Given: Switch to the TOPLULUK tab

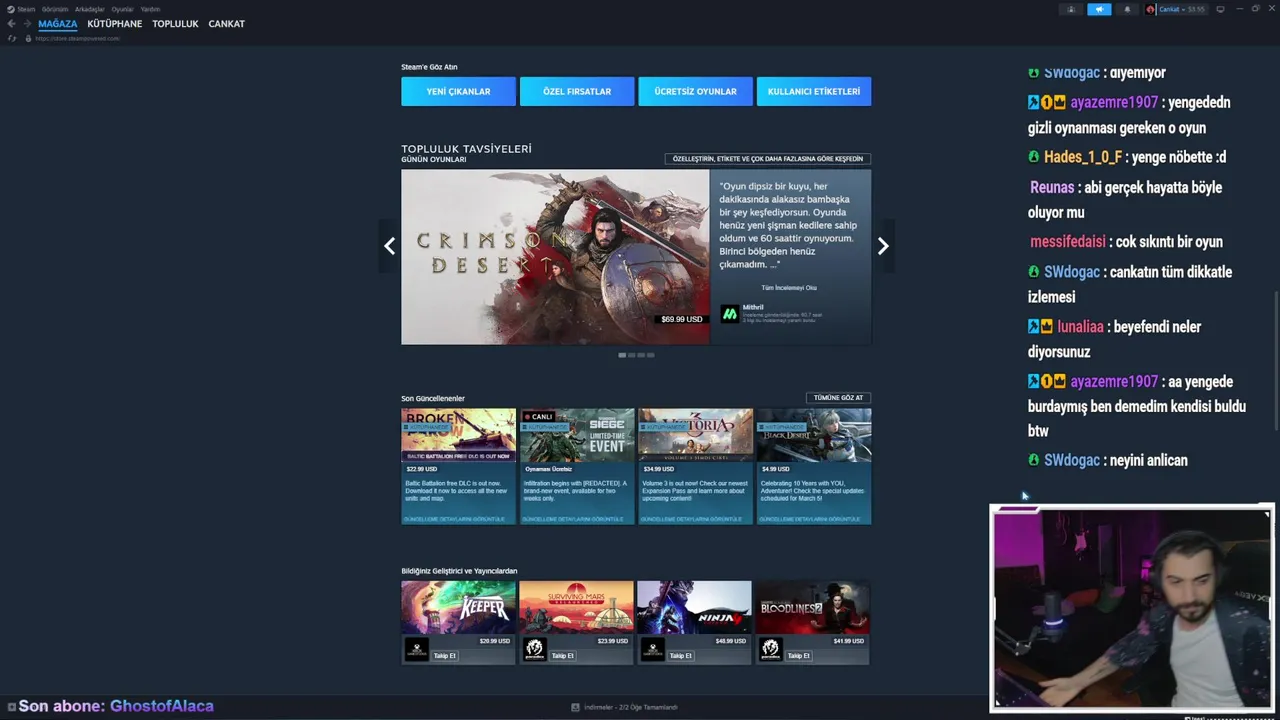Looking at the screenshot, I should coord(175,24).
